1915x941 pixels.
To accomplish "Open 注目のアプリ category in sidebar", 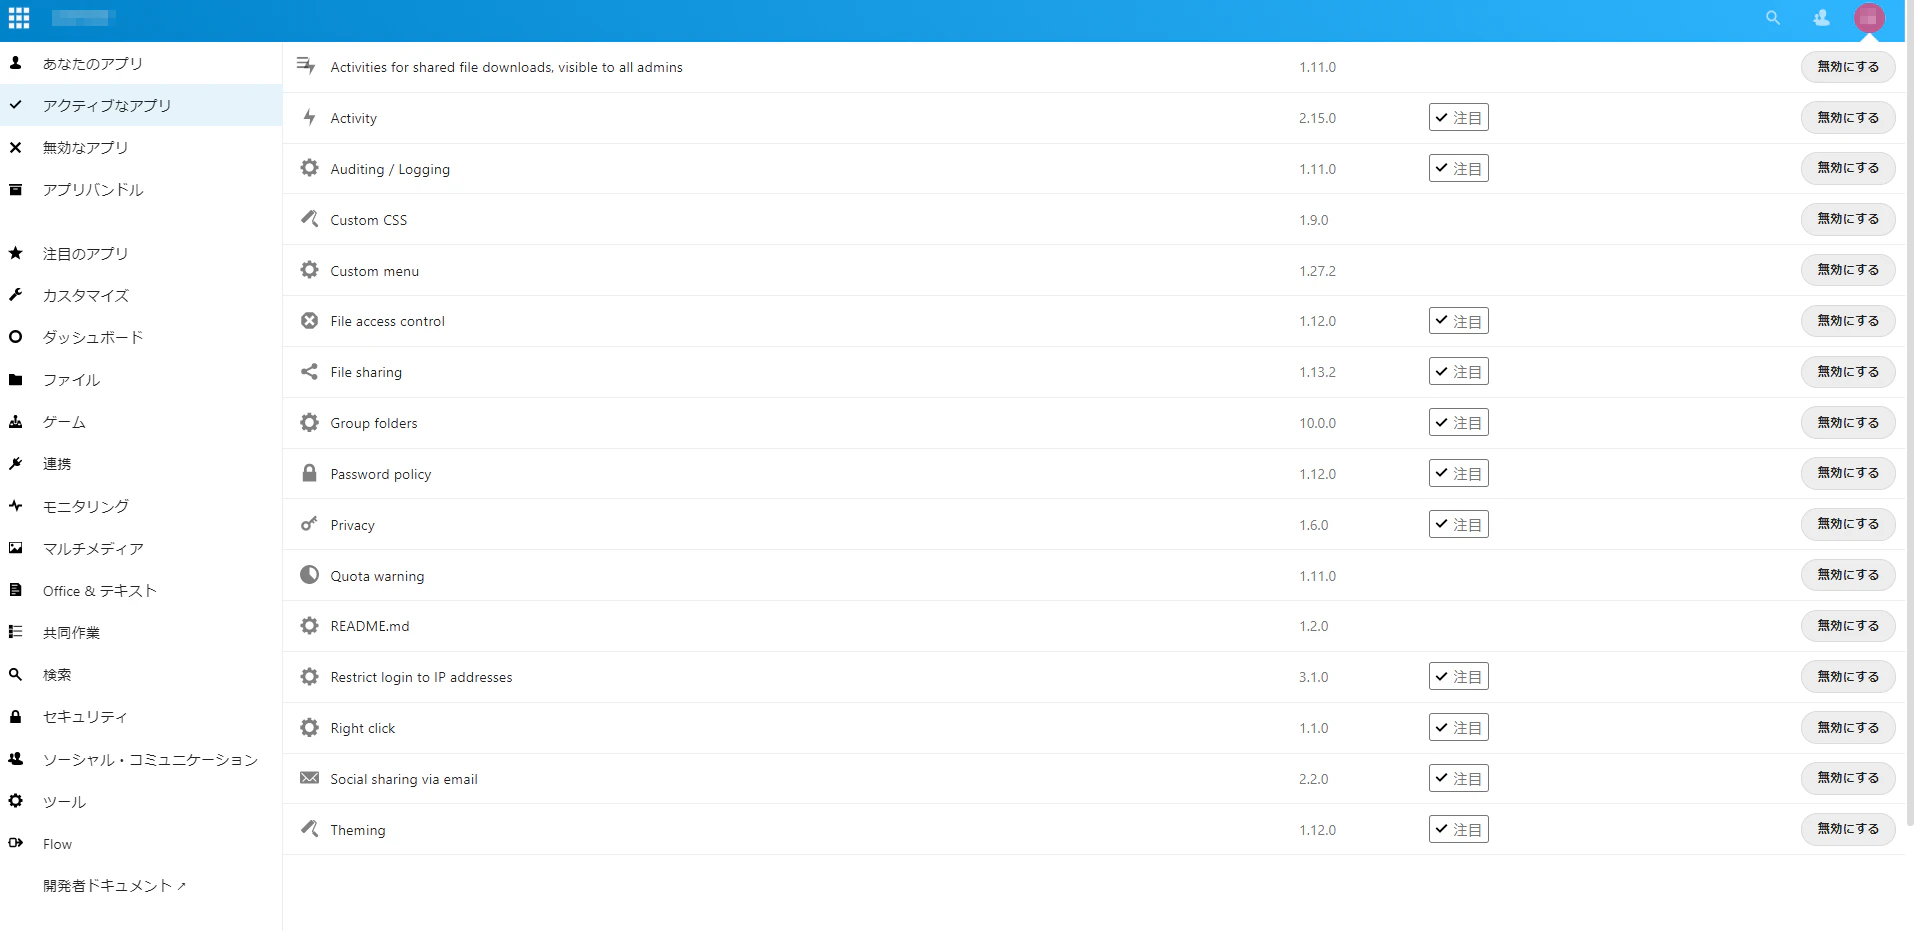I will (x=141, y=253).
